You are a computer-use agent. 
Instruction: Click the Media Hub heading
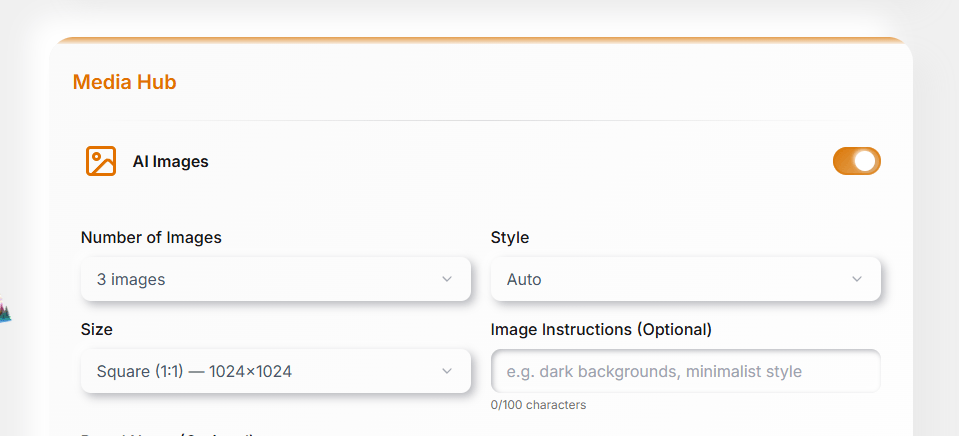coord(125,82)
